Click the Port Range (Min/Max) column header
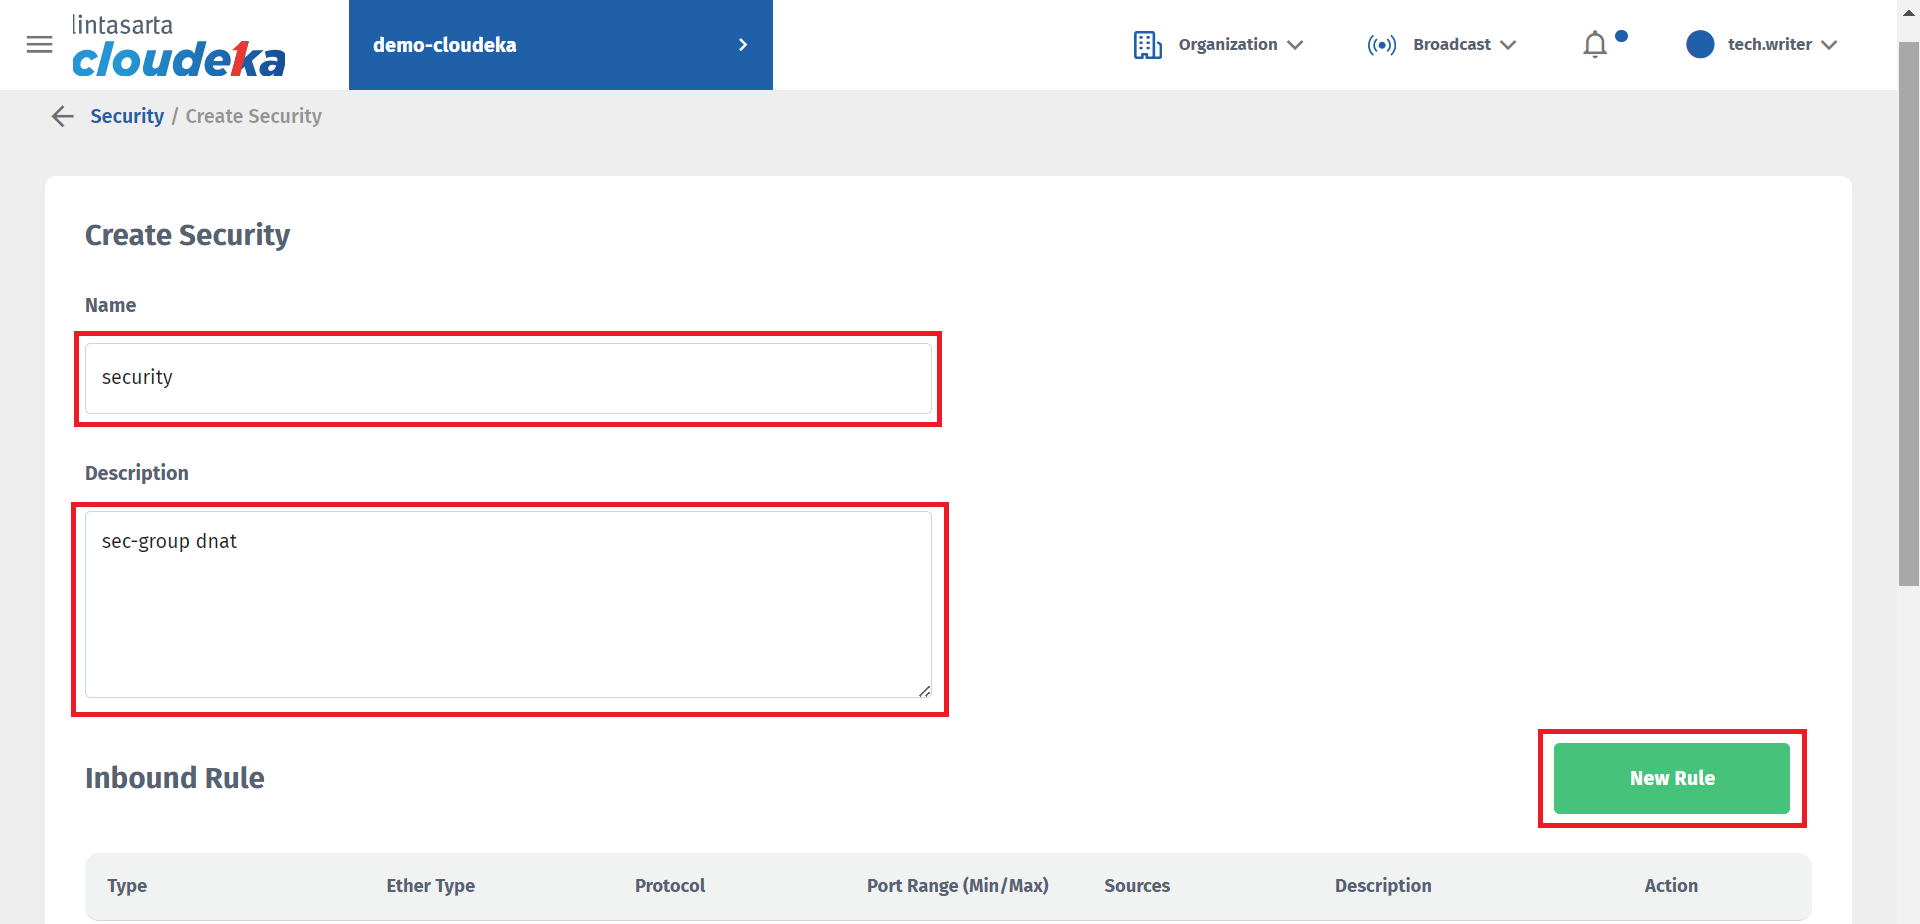Viewport: 1920px width, 924px height. tap(957, 886)
